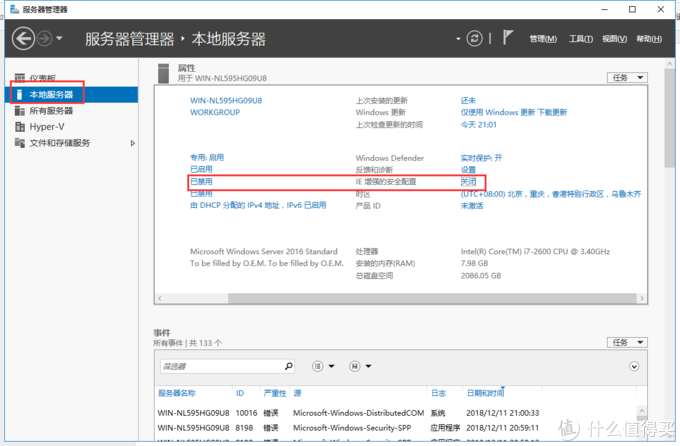Click the 属性 panel server icon

pyautogui.click(x=163, y=73)
